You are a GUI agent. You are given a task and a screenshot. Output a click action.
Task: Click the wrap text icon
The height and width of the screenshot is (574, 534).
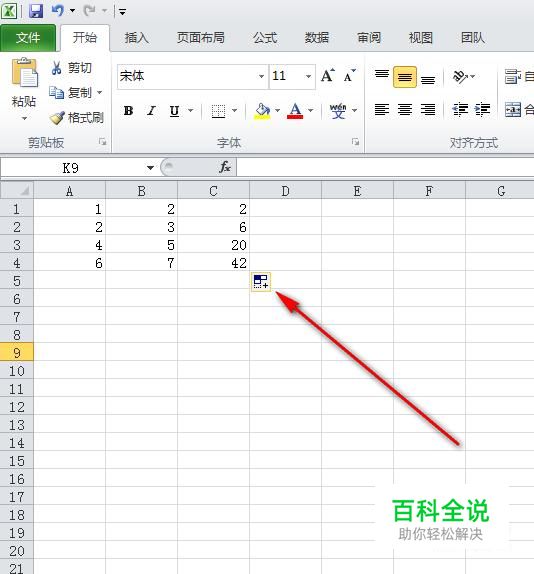512,77
